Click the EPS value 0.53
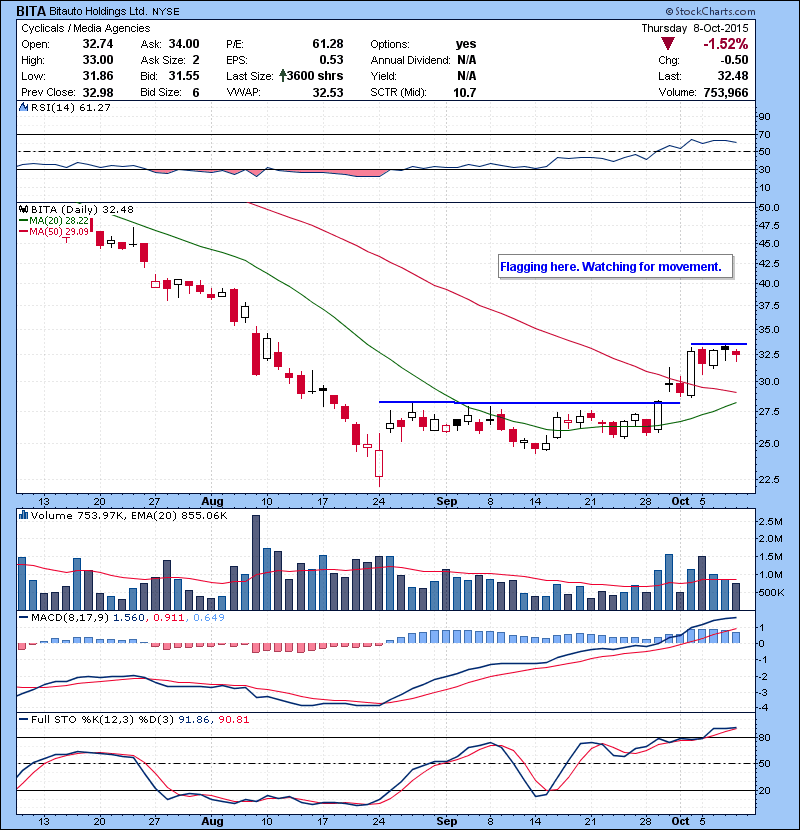 coord(331,60)
